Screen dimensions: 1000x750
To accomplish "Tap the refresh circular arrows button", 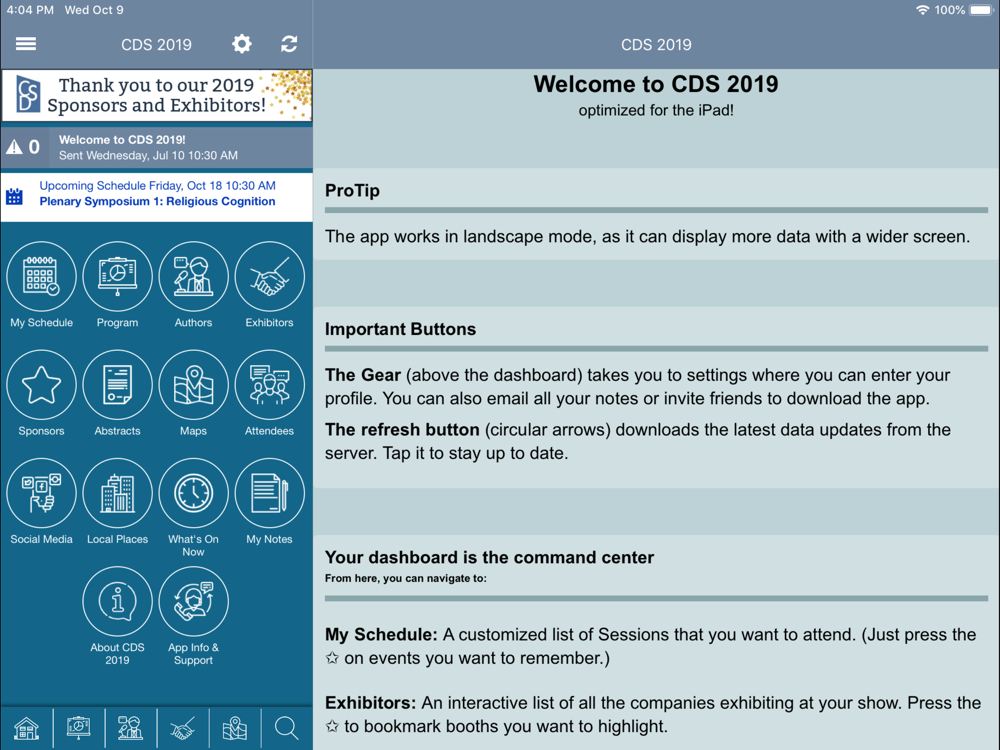I will coord(289,44).
